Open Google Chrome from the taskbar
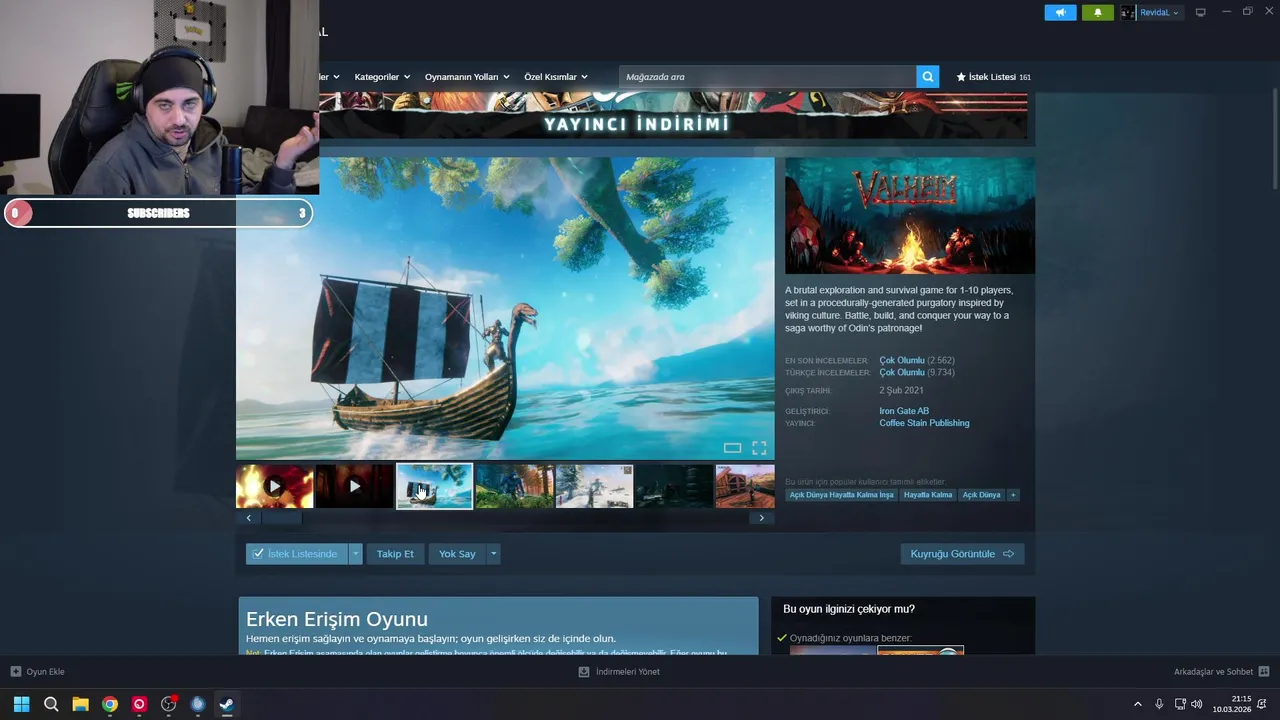 pyautogui.click(x=110, y=704)
